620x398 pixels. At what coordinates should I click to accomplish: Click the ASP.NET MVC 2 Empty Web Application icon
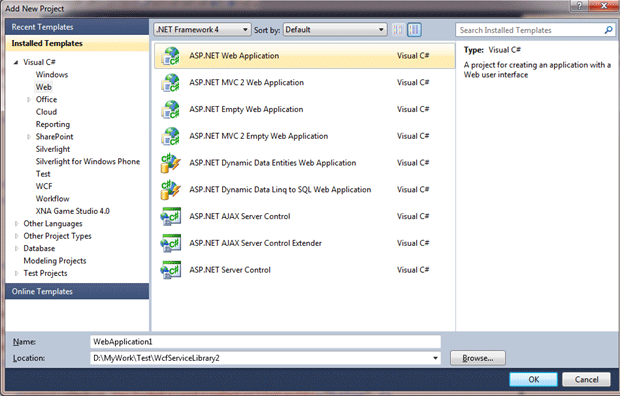point(170,136)
